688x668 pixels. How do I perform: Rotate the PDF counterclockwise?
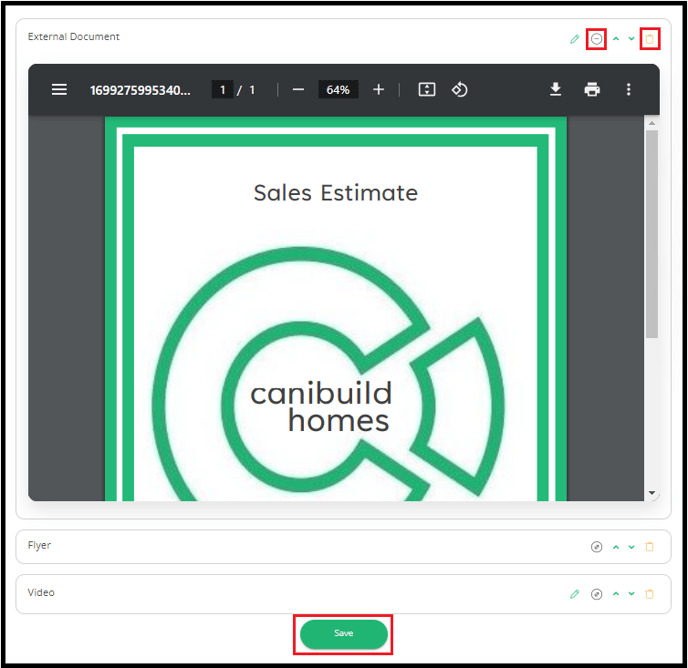pos(459,90)
